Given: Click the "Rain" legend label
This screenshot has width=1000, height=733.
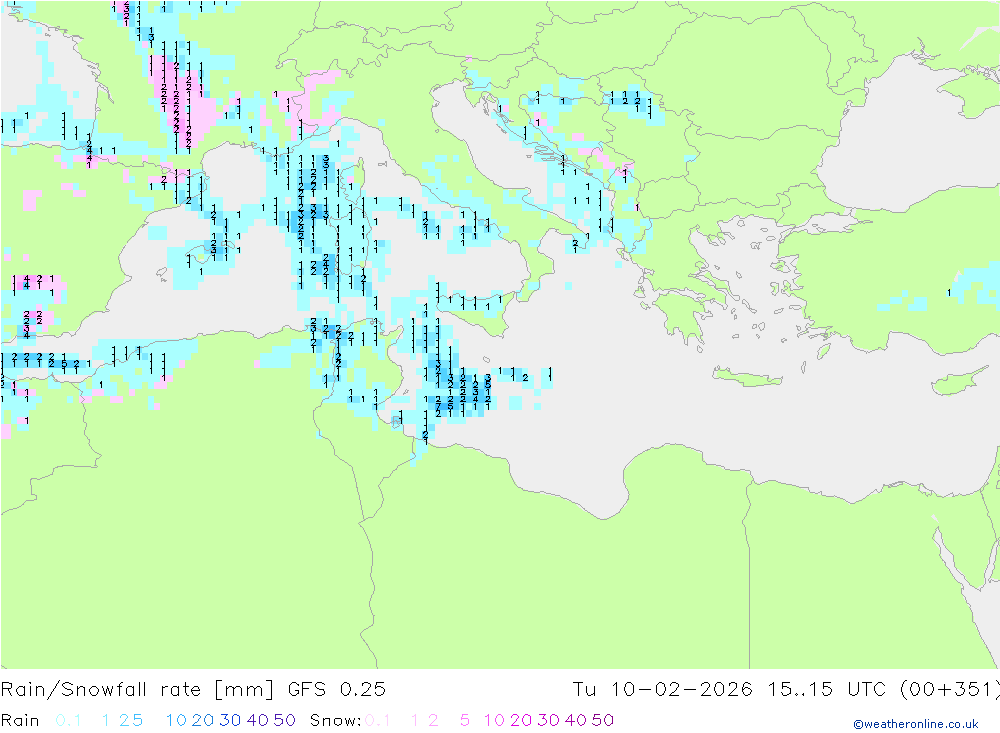Looking at the screenshot, I should (20, 720).
